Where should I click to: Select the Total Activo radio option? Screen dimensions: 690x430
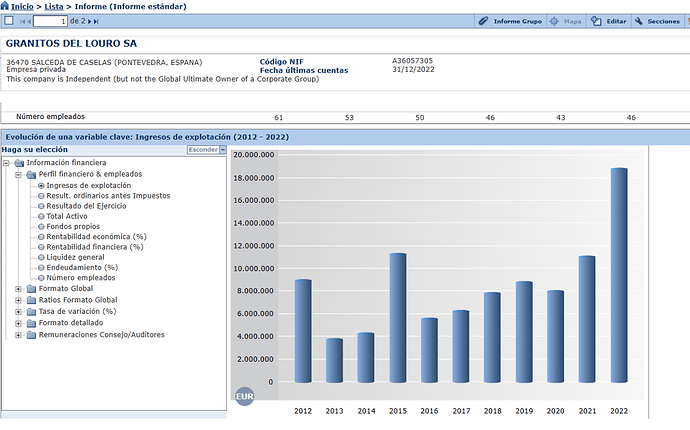pyautogui.click(x=41, y=216)
